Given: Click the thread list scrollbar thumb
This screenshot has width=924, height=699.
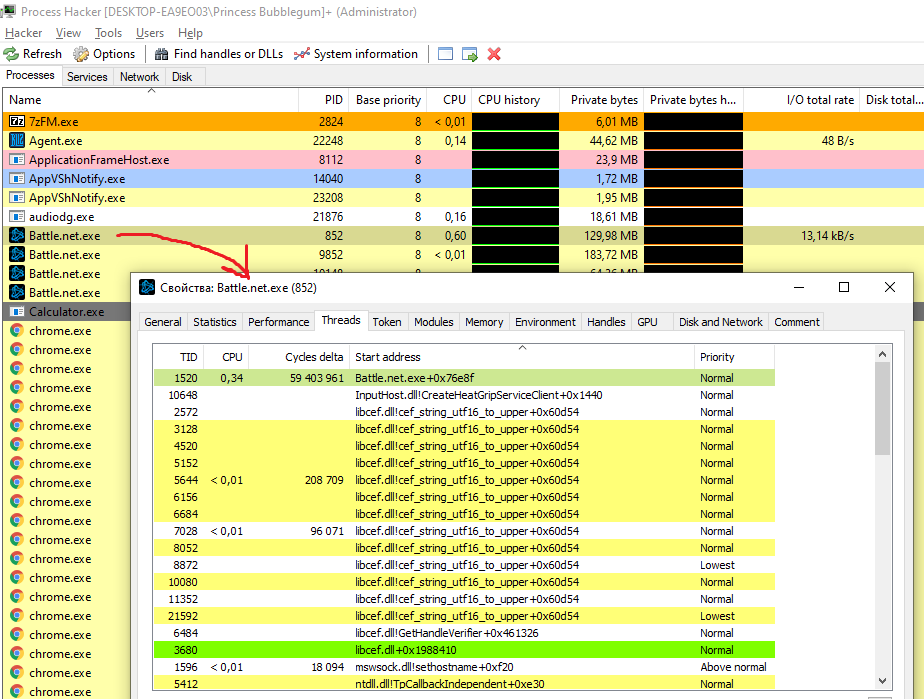Looking at the screenshot, I should tap(882, 408).
